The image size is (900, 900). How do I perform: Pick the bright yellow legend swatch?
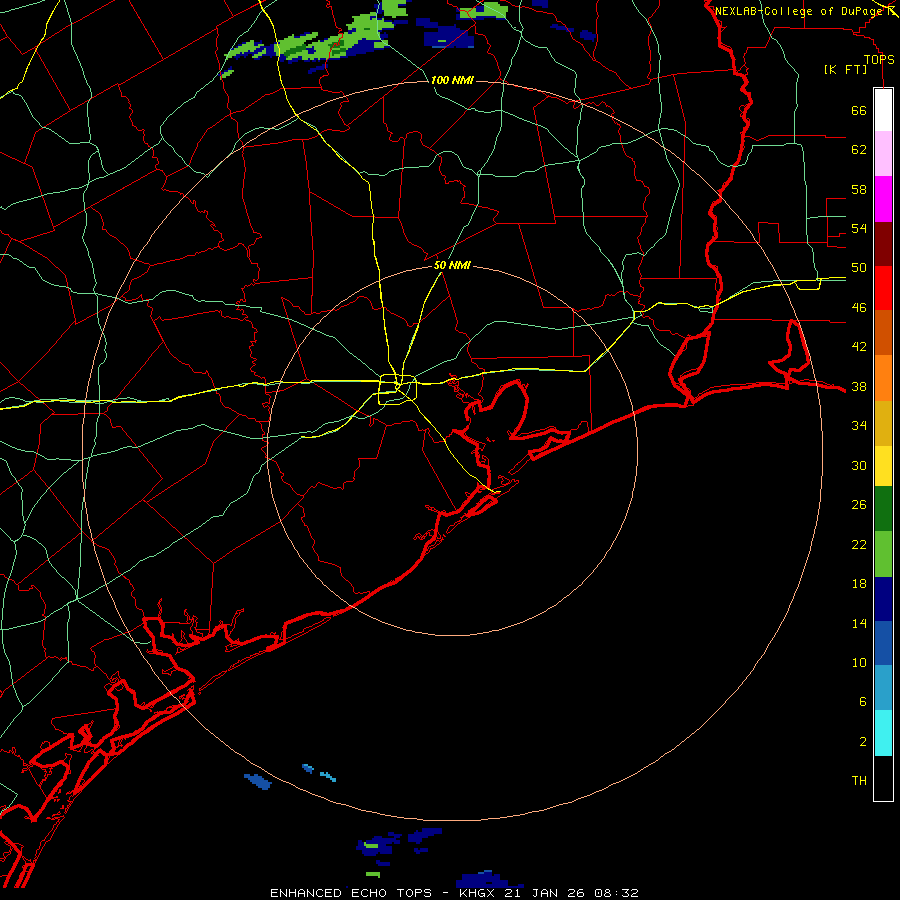[883, 466]
